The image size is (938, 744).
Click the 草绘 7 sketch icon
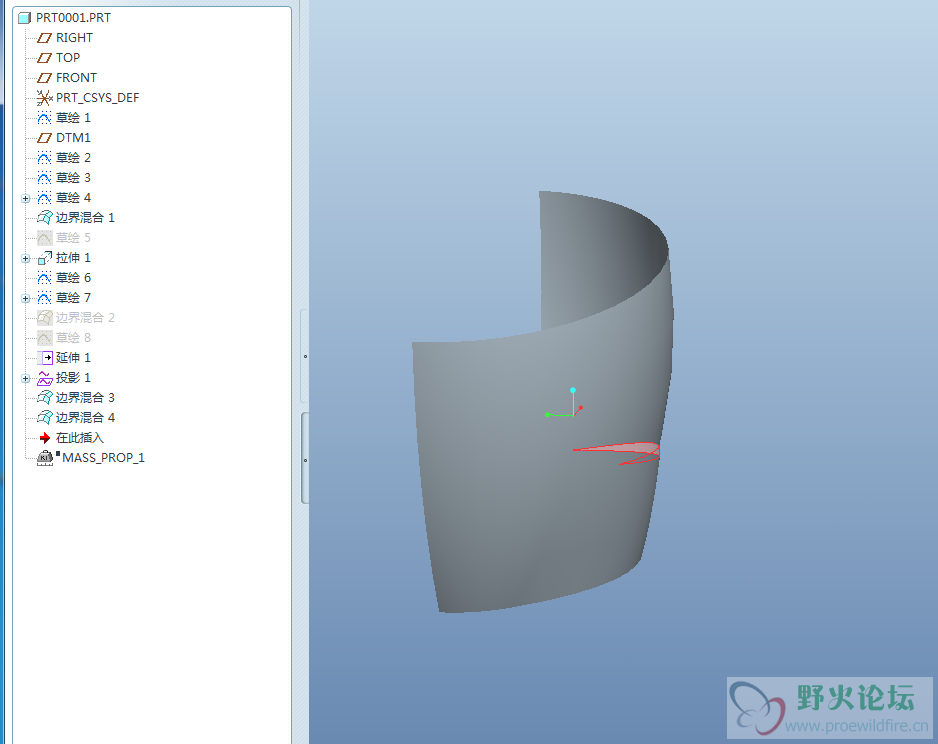pyautogui.click(x=44, y=298)
